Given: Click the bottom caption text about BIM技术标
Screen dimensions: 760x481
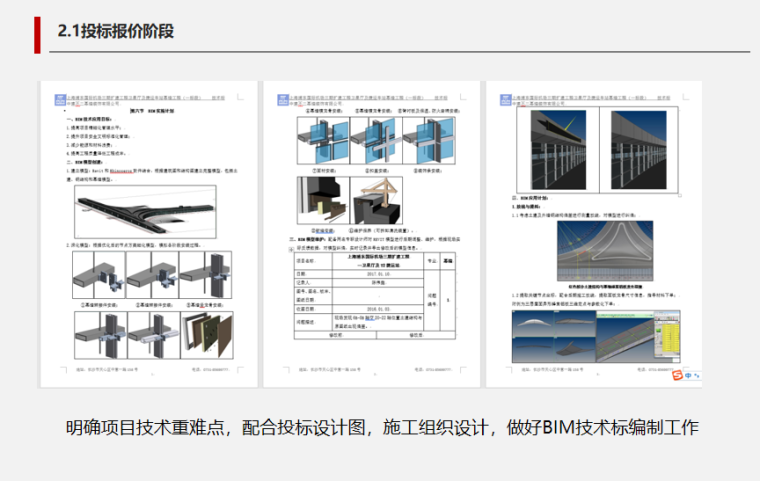Looking at the screenshot, I should [x=380, y=427].
